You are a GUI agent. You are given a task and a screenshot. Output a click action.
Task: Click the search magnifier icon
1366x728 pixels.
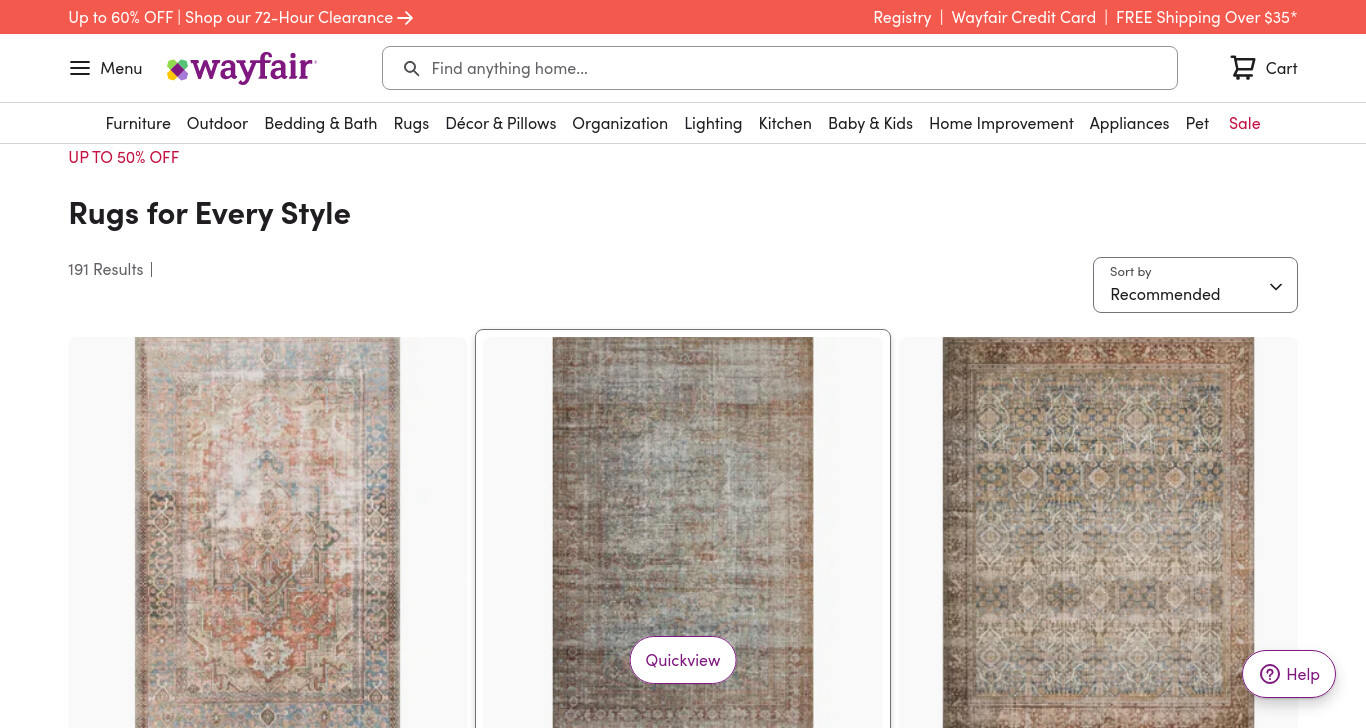[x=411, y=68]
